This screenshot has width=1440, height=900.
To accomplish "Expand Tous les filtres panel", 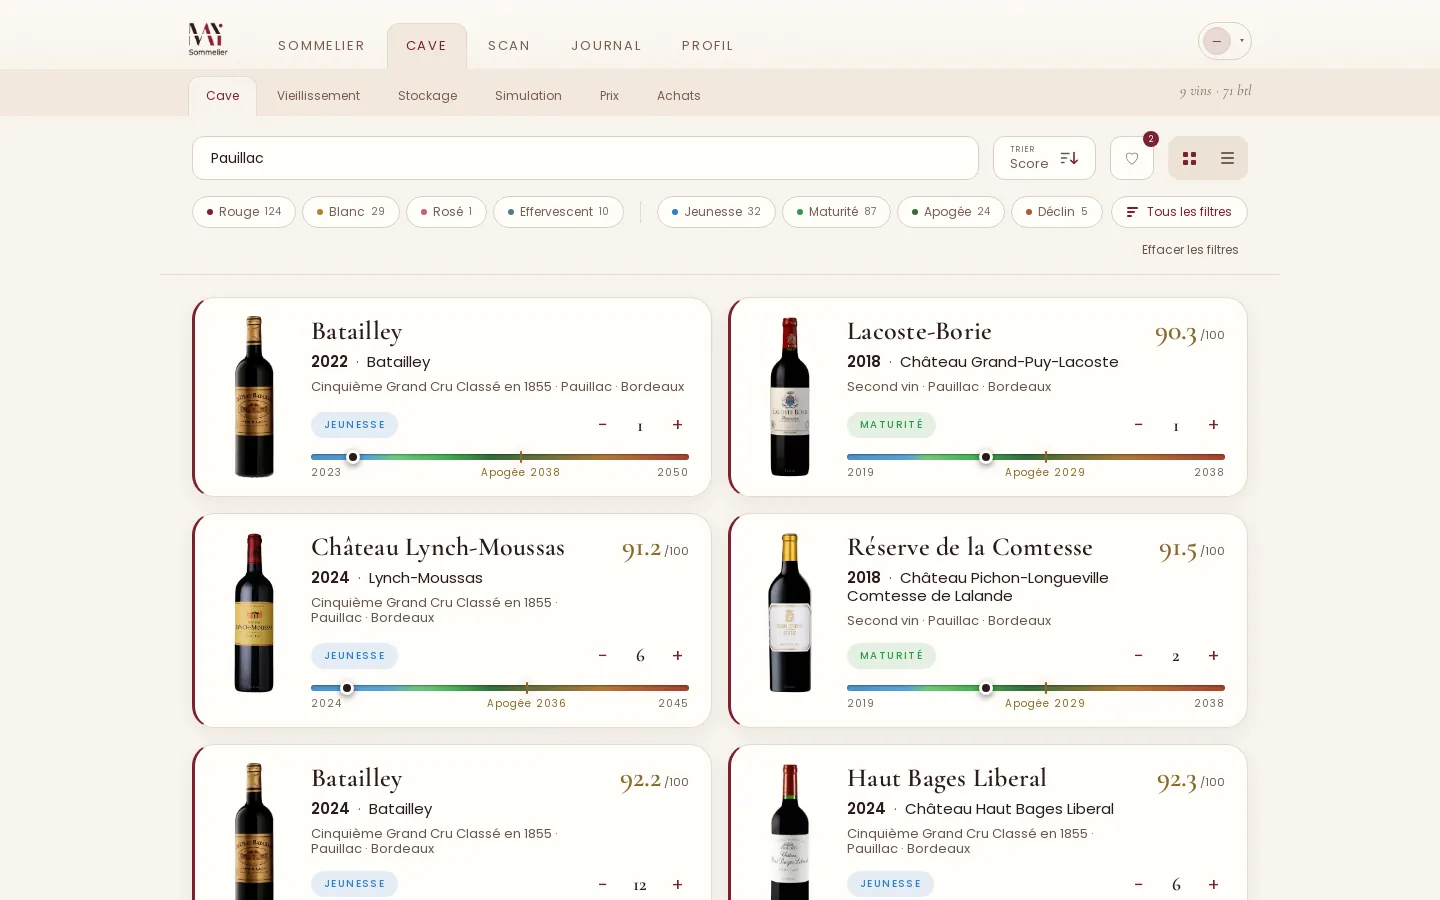I will 1179,212.
